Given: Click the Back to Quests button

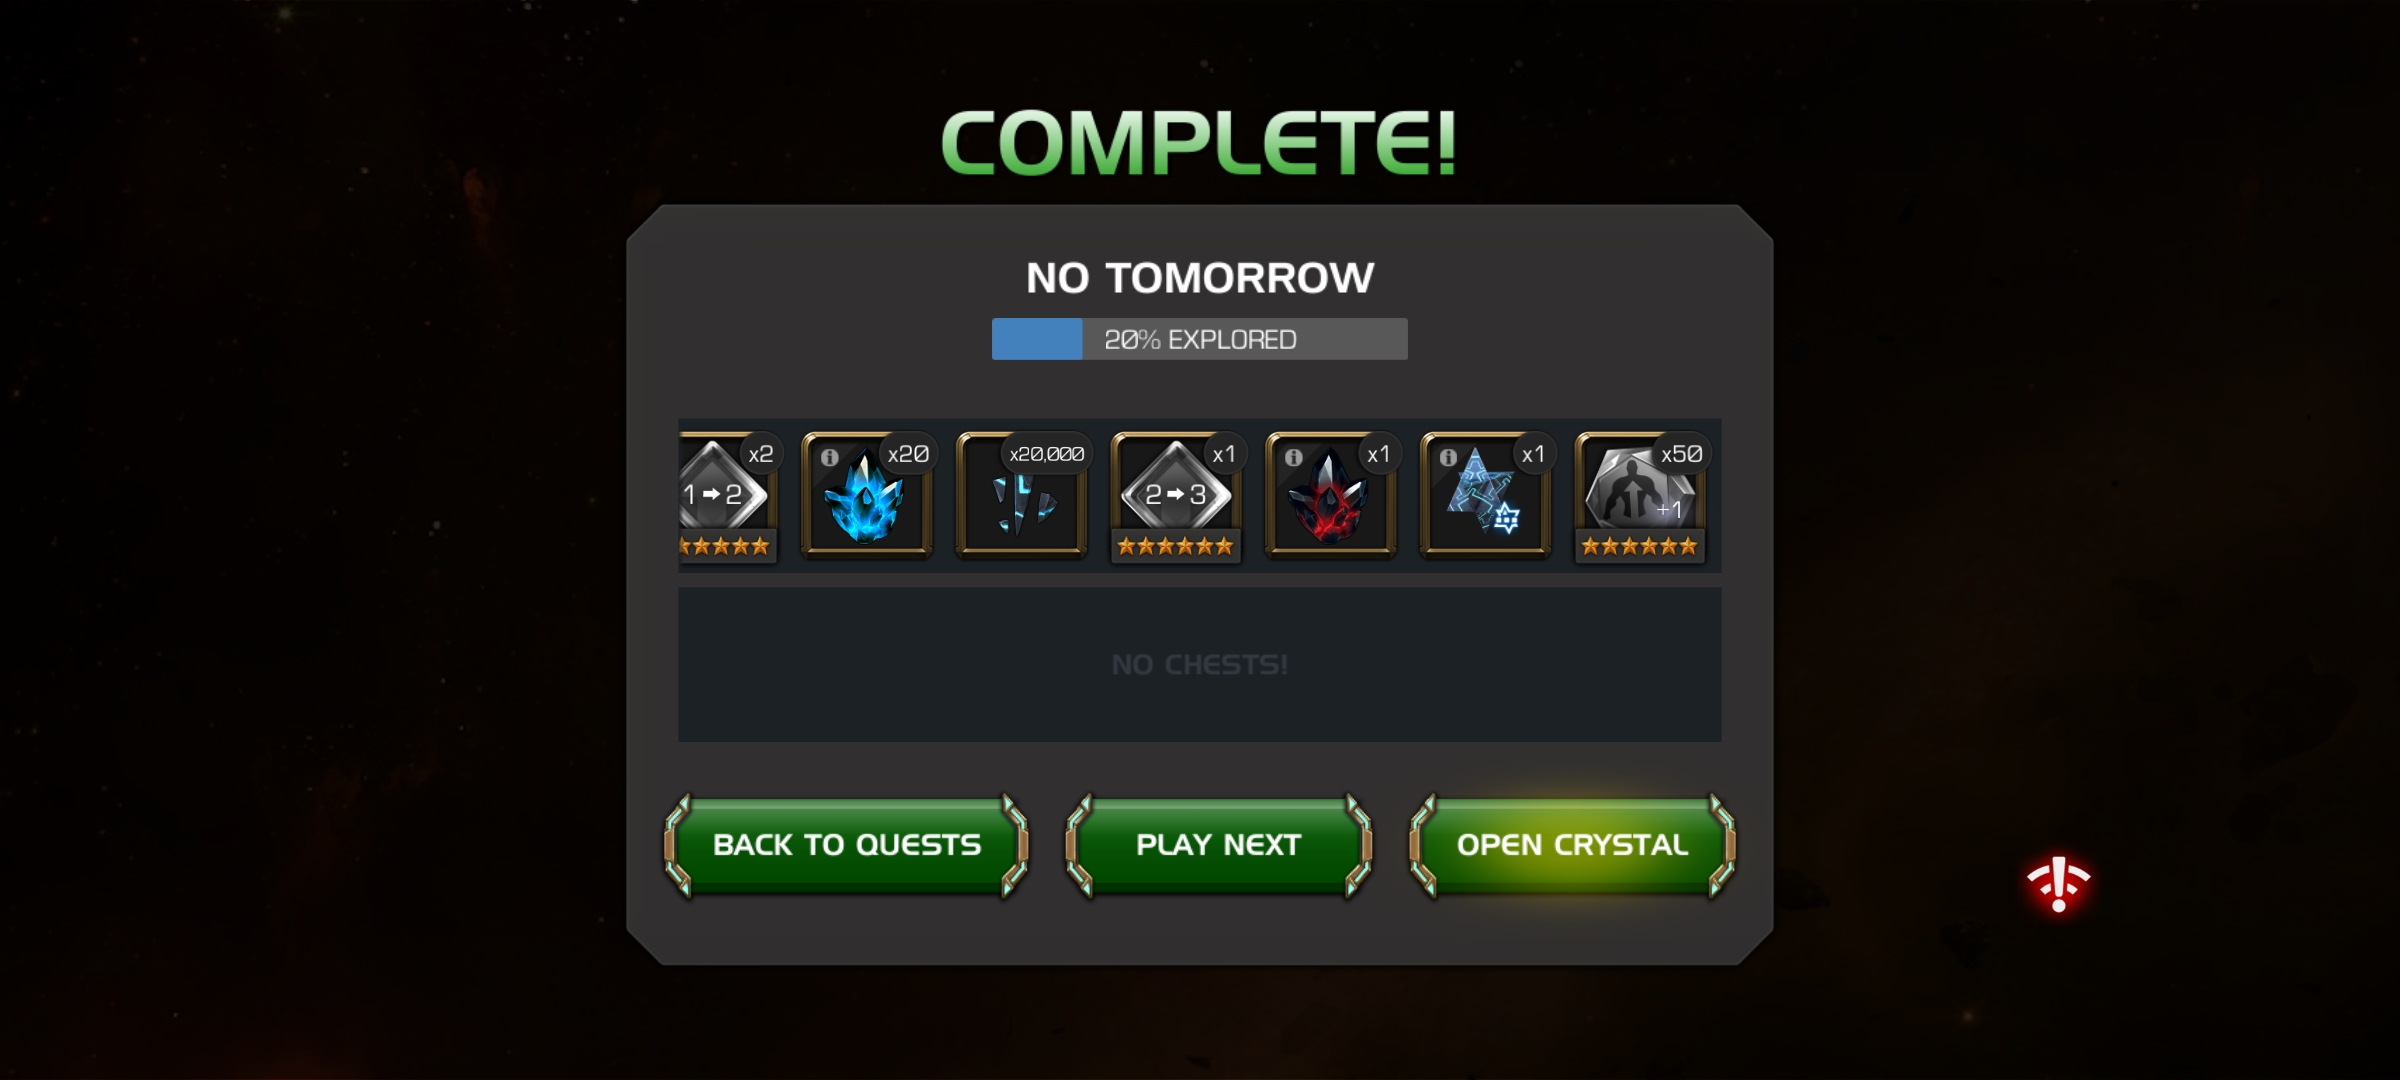Looking at the screenshot, I should (x=847, y=845).
